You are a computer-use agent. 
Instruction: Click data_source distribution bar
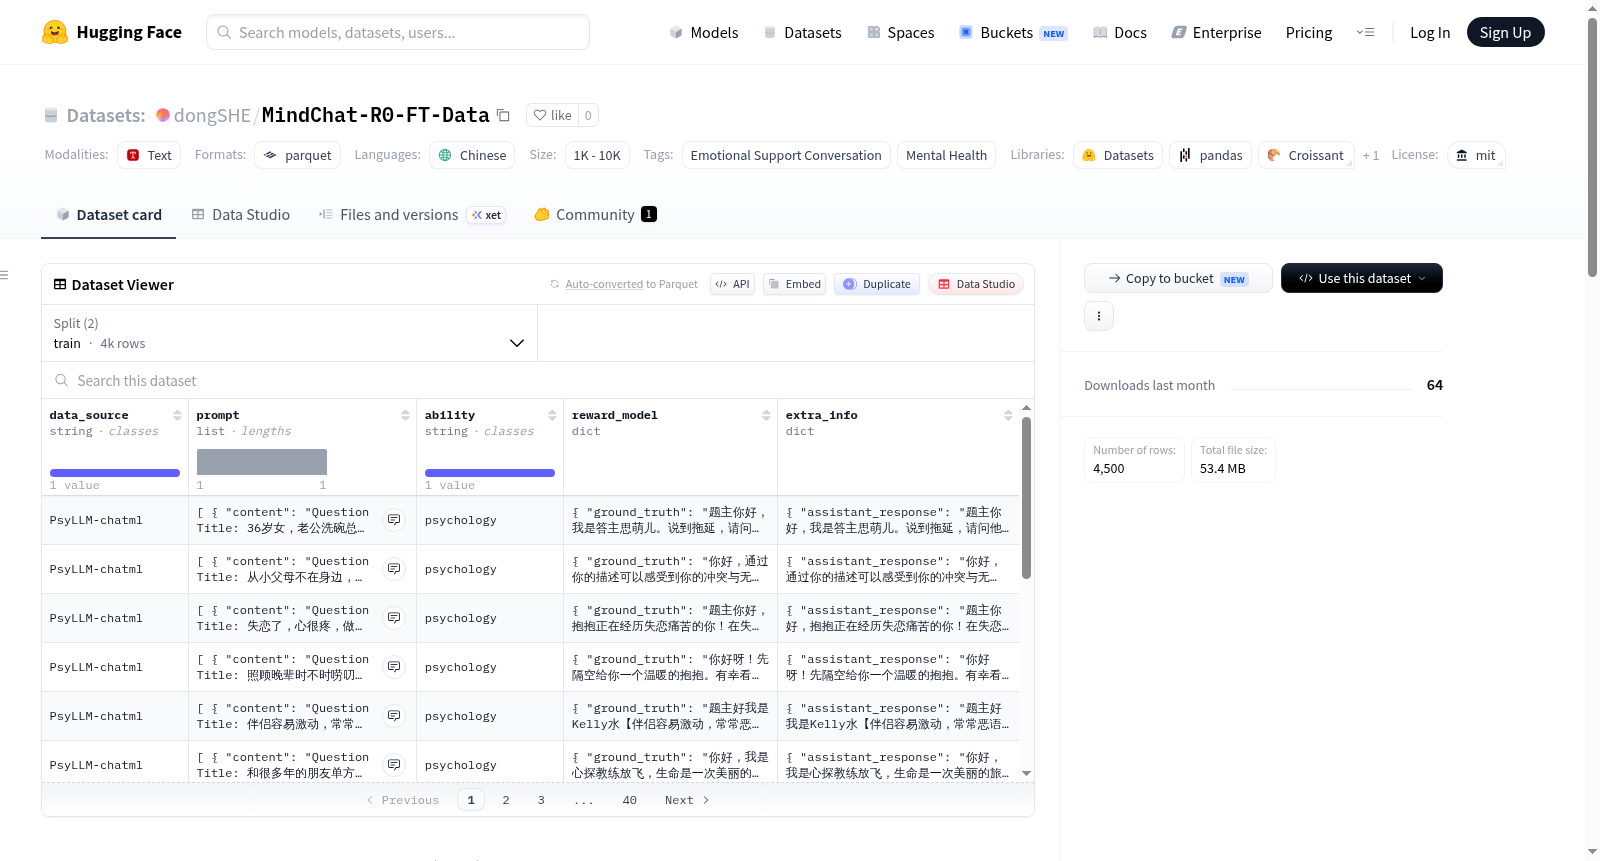point(115,473)
